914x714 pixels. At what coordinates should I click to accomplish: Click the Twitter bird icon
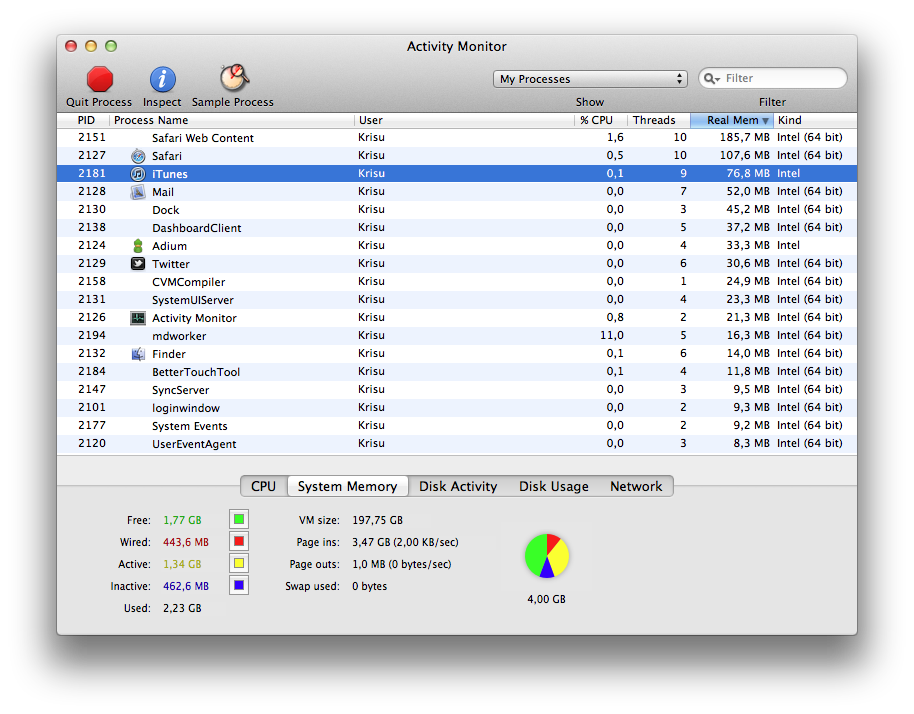138,263
